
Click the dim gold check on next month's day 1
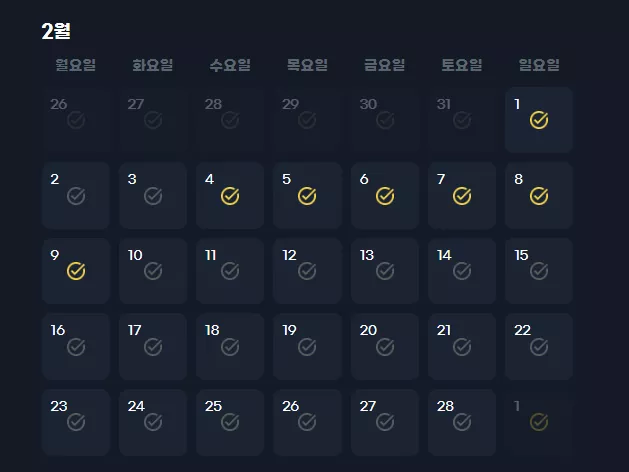pos(539,421)
